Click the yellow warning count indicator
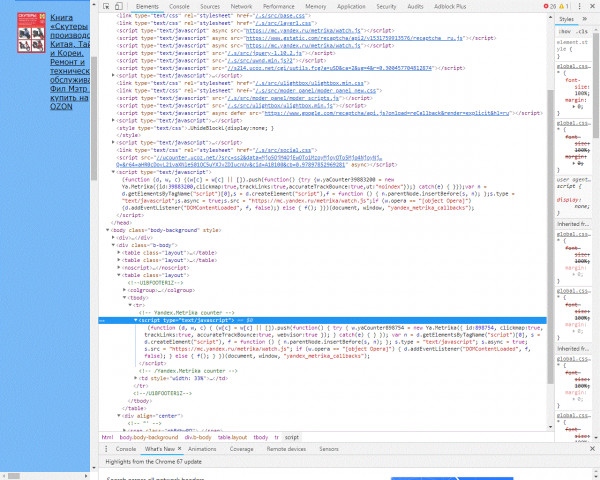 coord(564,6)
